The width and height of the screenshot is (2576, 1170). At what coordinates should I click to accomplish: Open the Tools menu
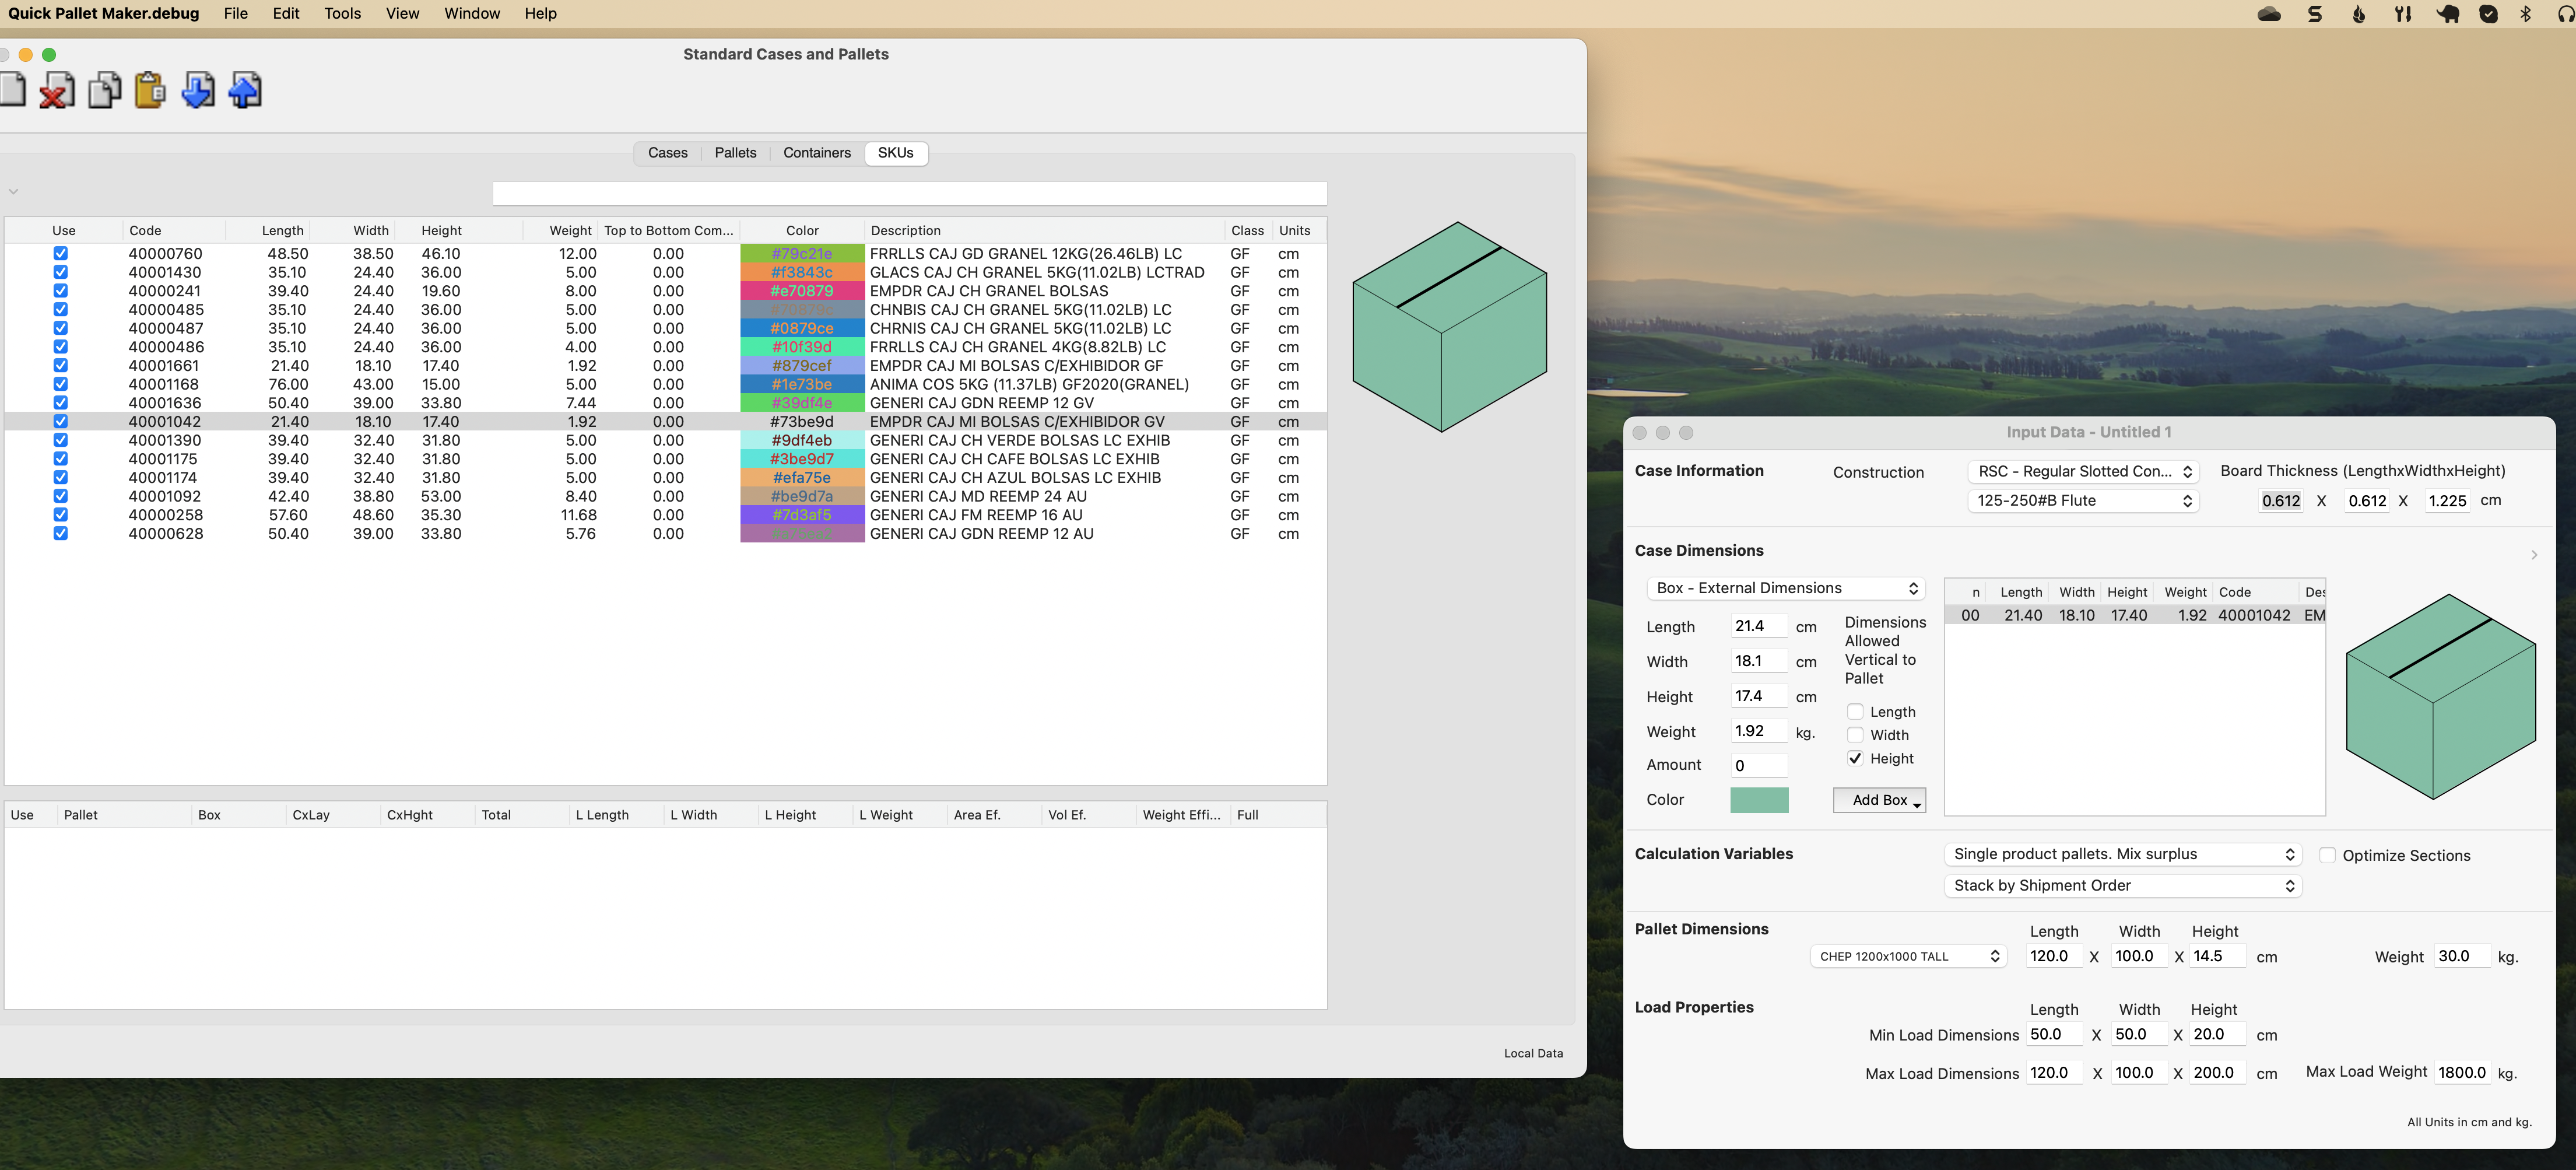click(x=342, y=14)
